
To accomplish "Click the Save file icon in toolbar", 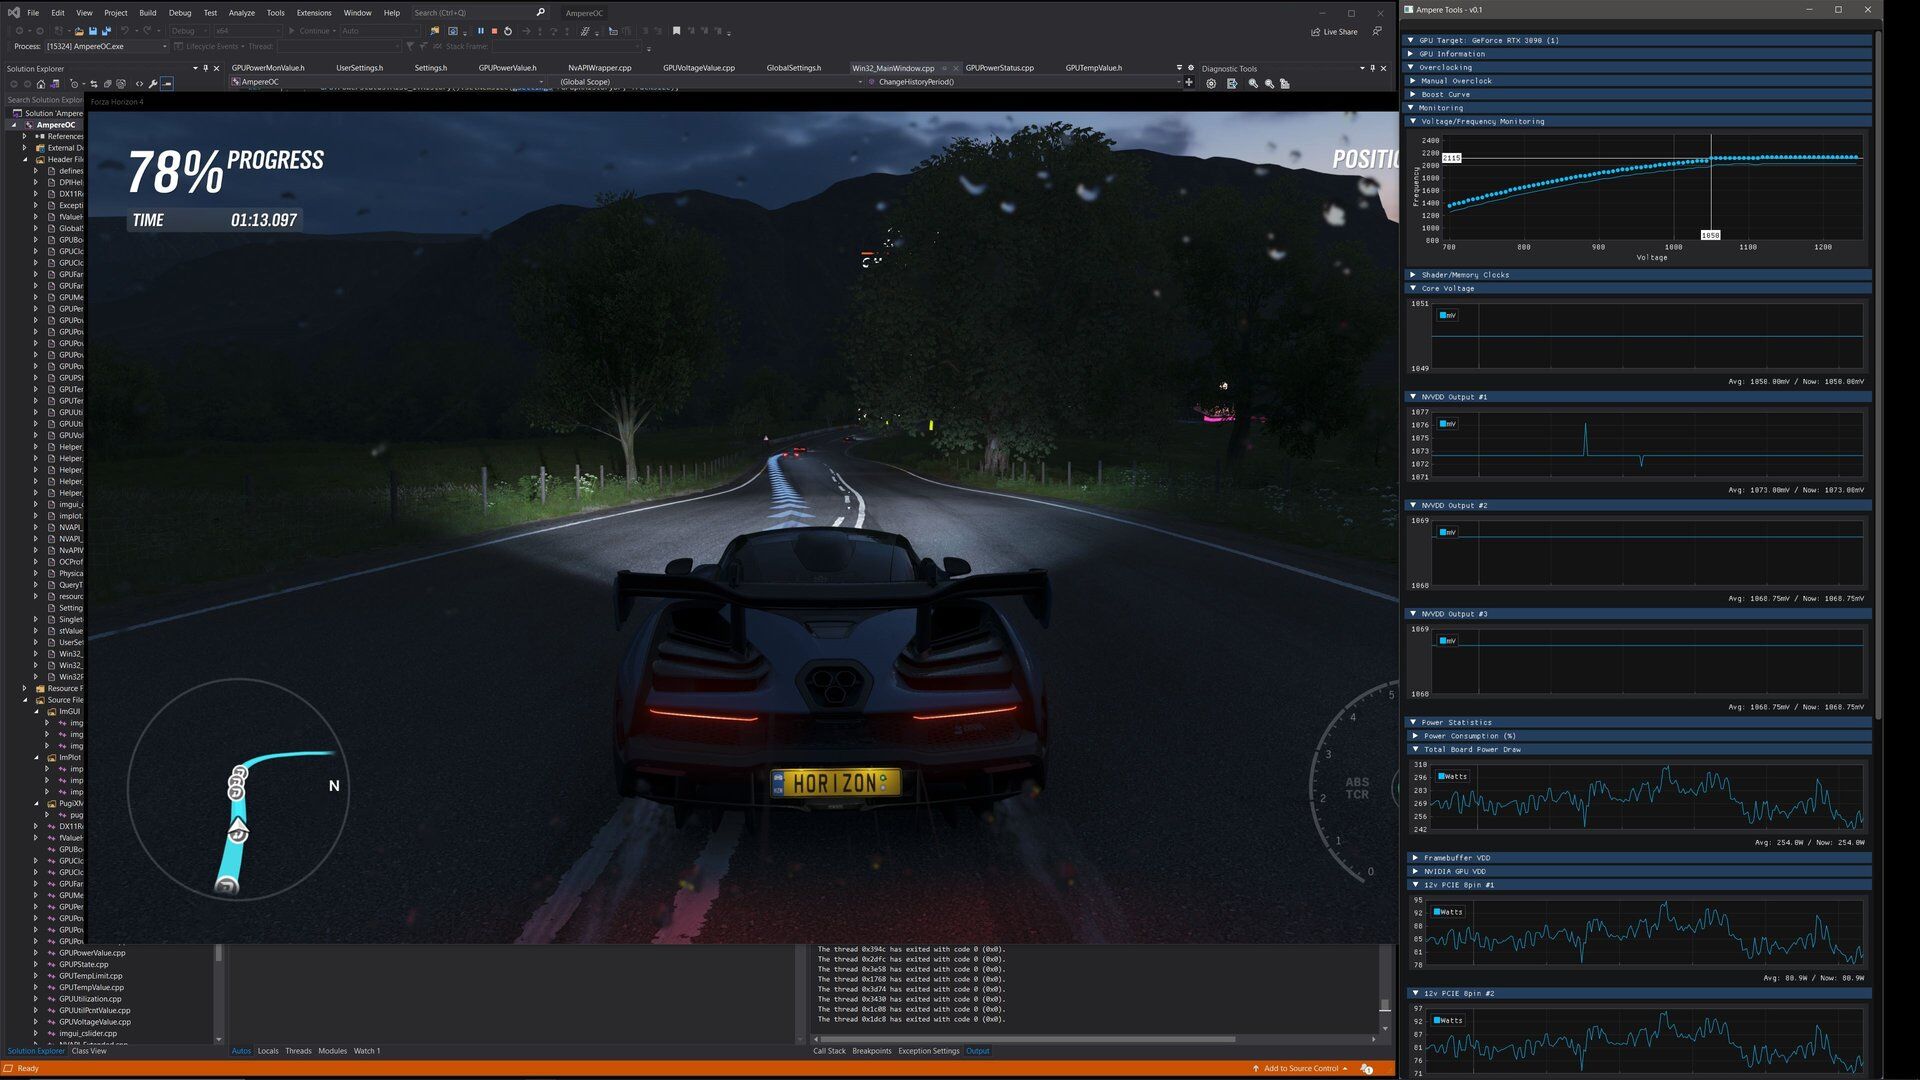I will pos(93,31).
